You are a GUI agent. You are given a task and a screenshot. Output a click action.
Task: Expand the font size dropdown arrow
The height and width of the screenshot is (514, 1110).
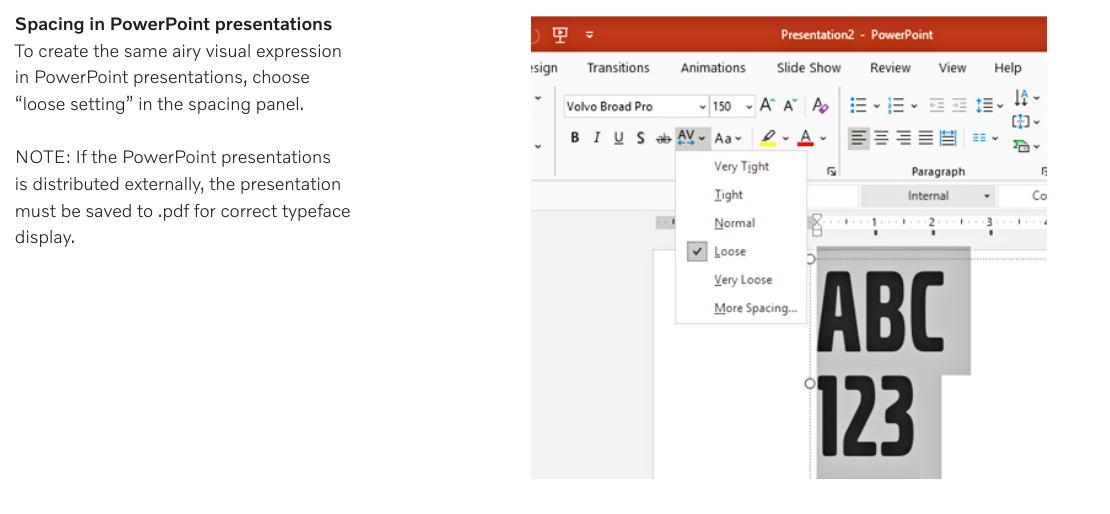[x=750, y=107]
